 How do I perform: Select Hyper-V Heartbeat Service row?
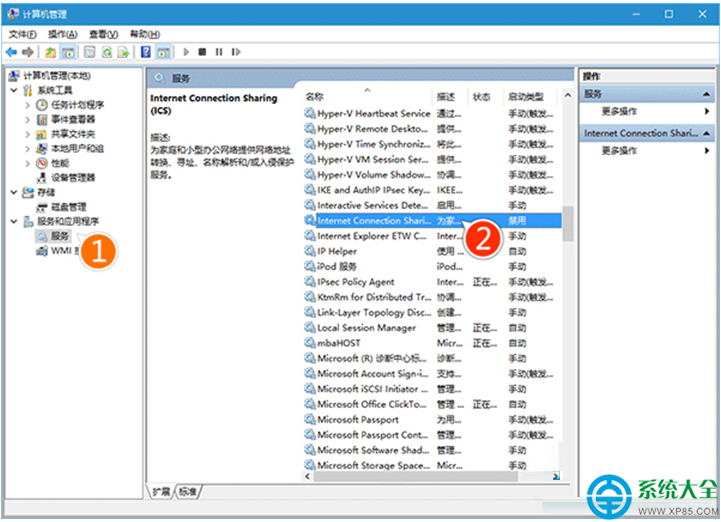pyautogui.click(x=432, y=114)
